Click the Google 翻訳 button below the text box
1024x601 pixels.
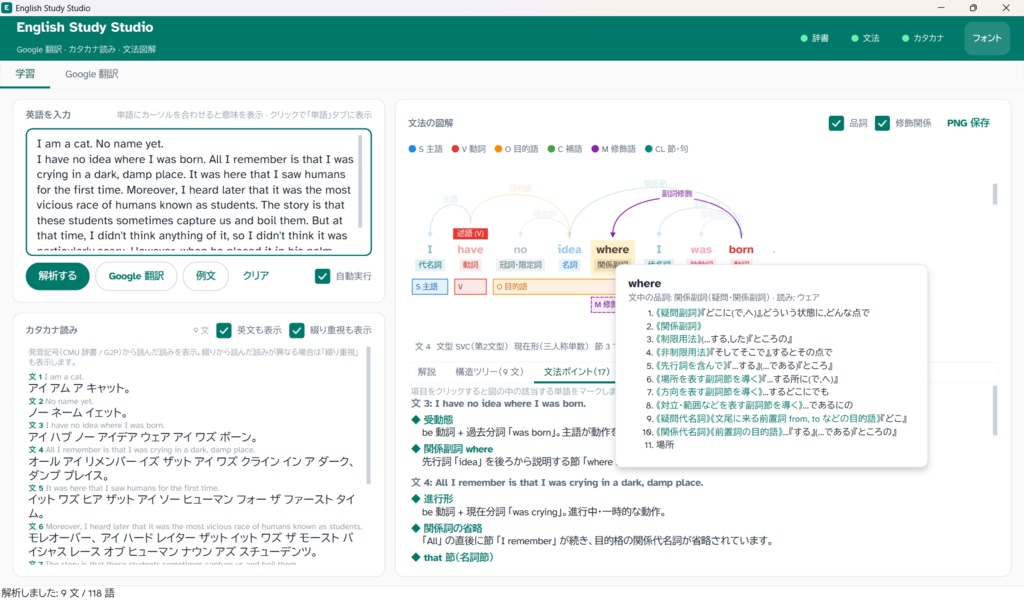(x=136, y=276)
